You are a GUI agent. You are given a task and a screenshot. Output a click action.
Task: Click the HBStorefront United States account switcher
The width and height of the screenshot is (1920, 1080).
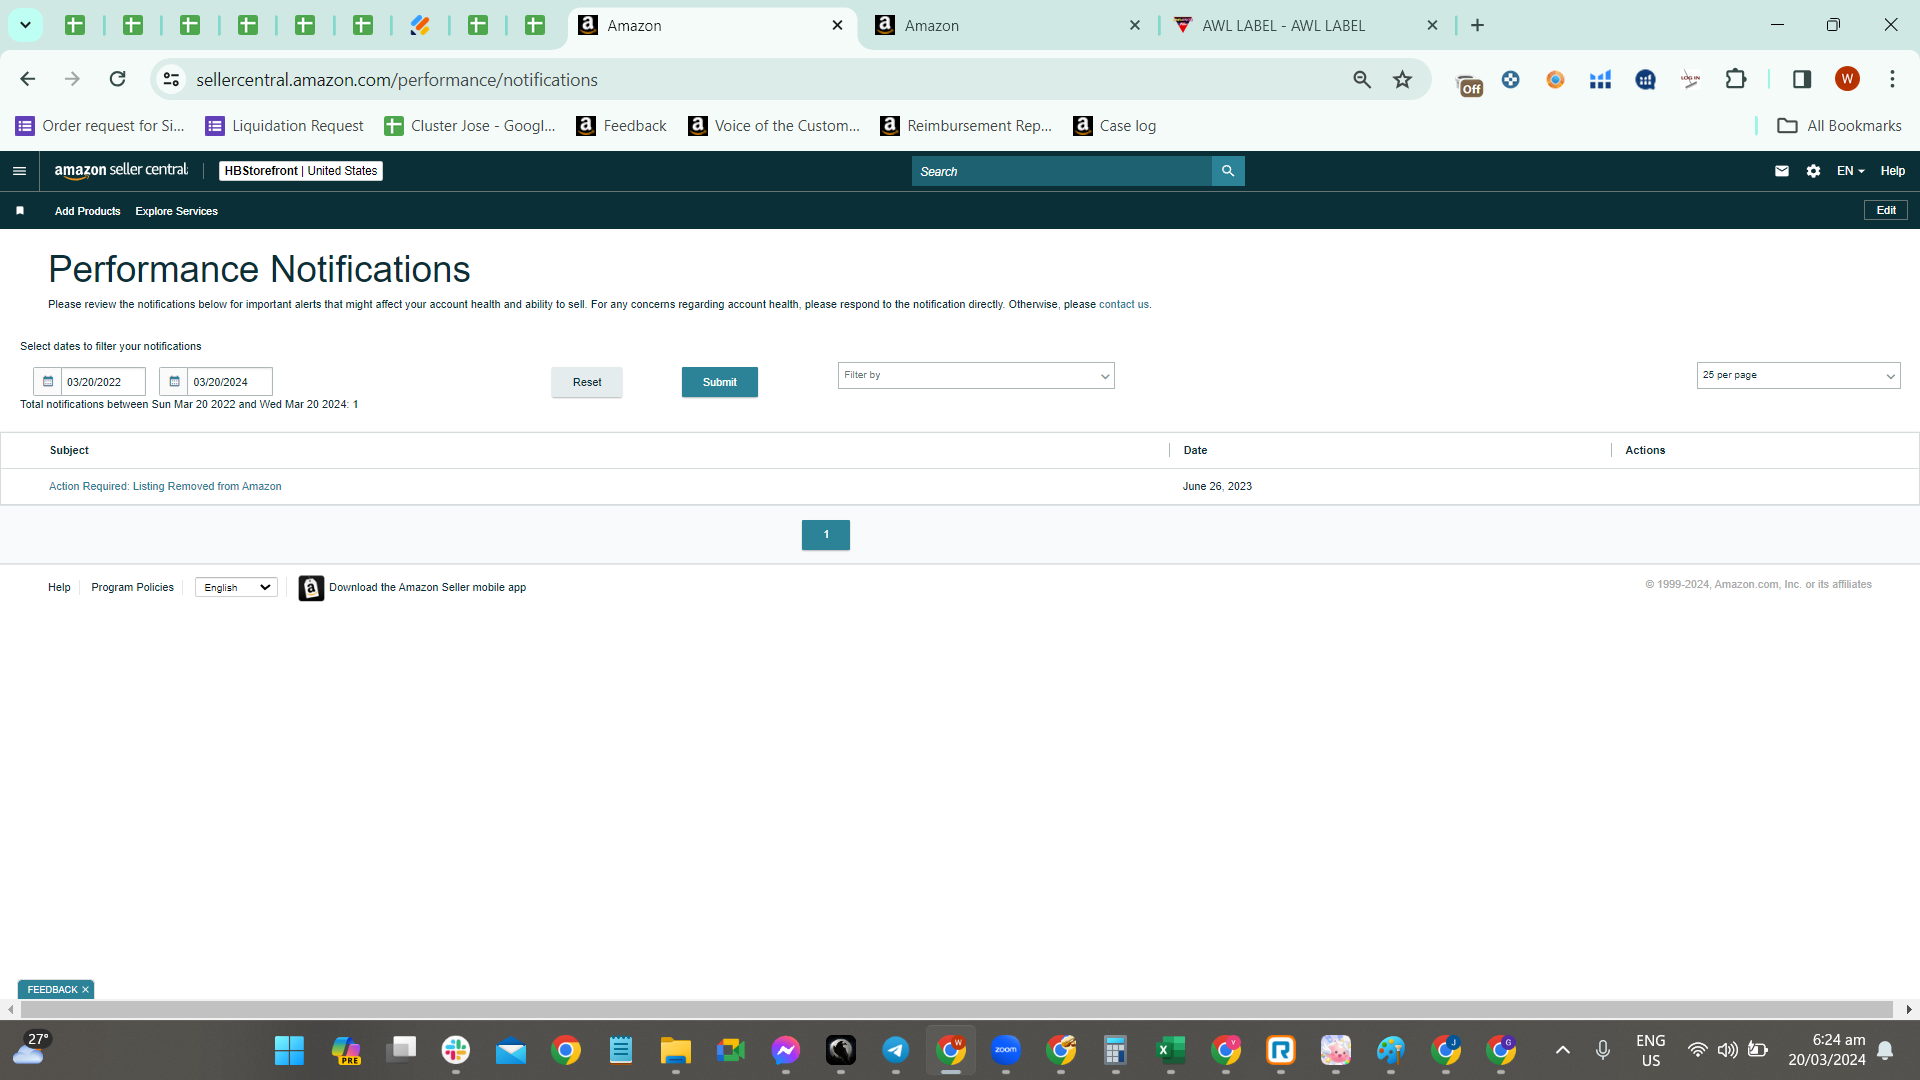click(x=301, y=171)
